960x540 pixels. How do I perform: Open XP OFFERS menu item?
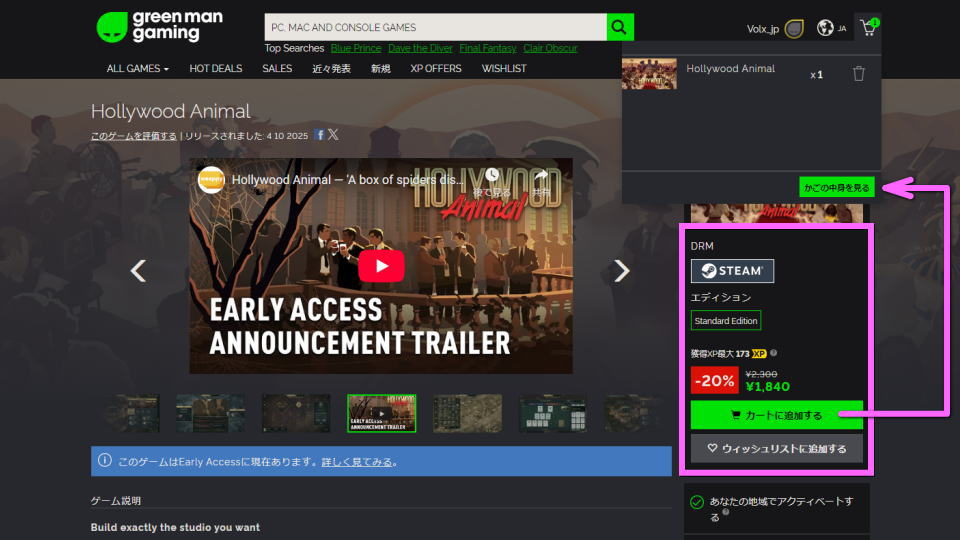pos(436,69)
